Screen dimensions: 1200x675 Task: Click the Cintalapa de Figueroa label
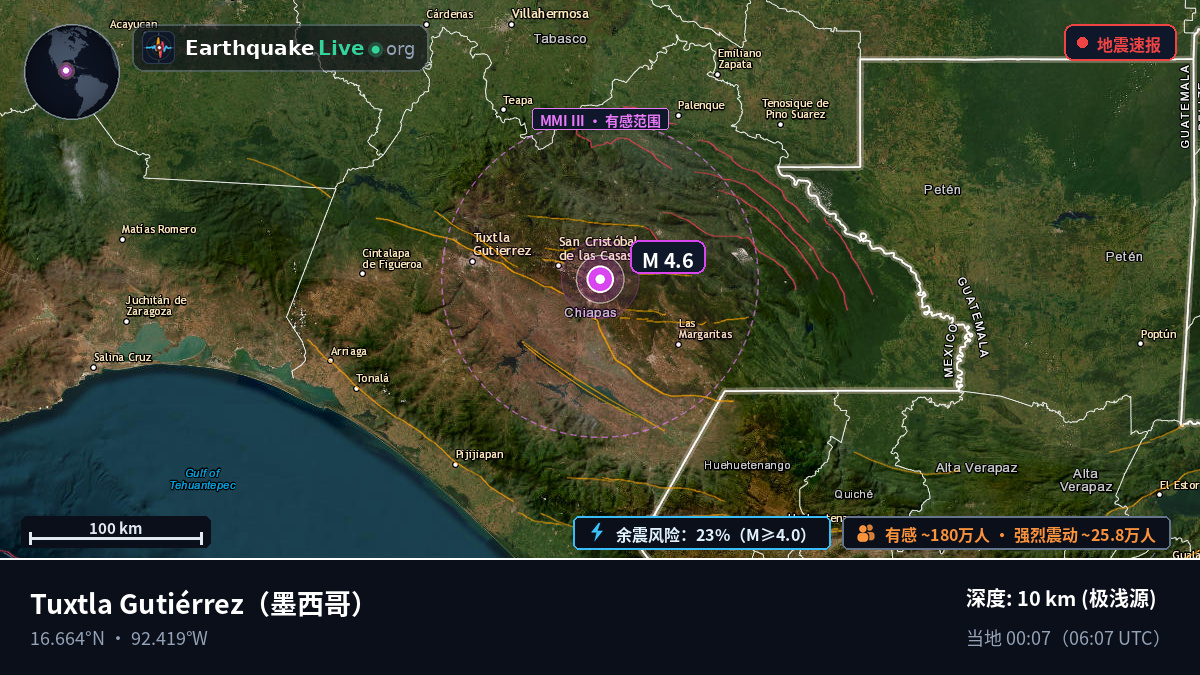pyautogui.click(x=392, y=259)
